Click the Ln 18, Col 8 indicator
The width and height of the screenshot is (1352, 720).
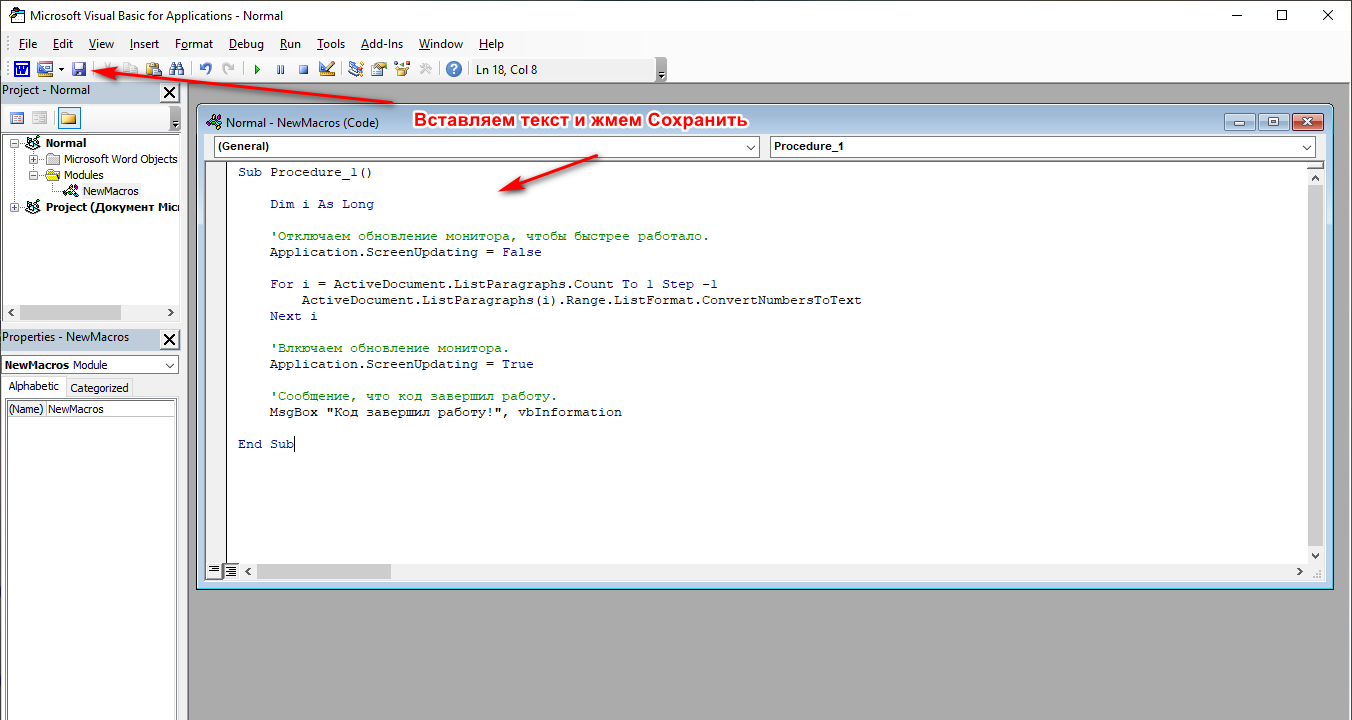pyautogui.click(x=507, y=70)
